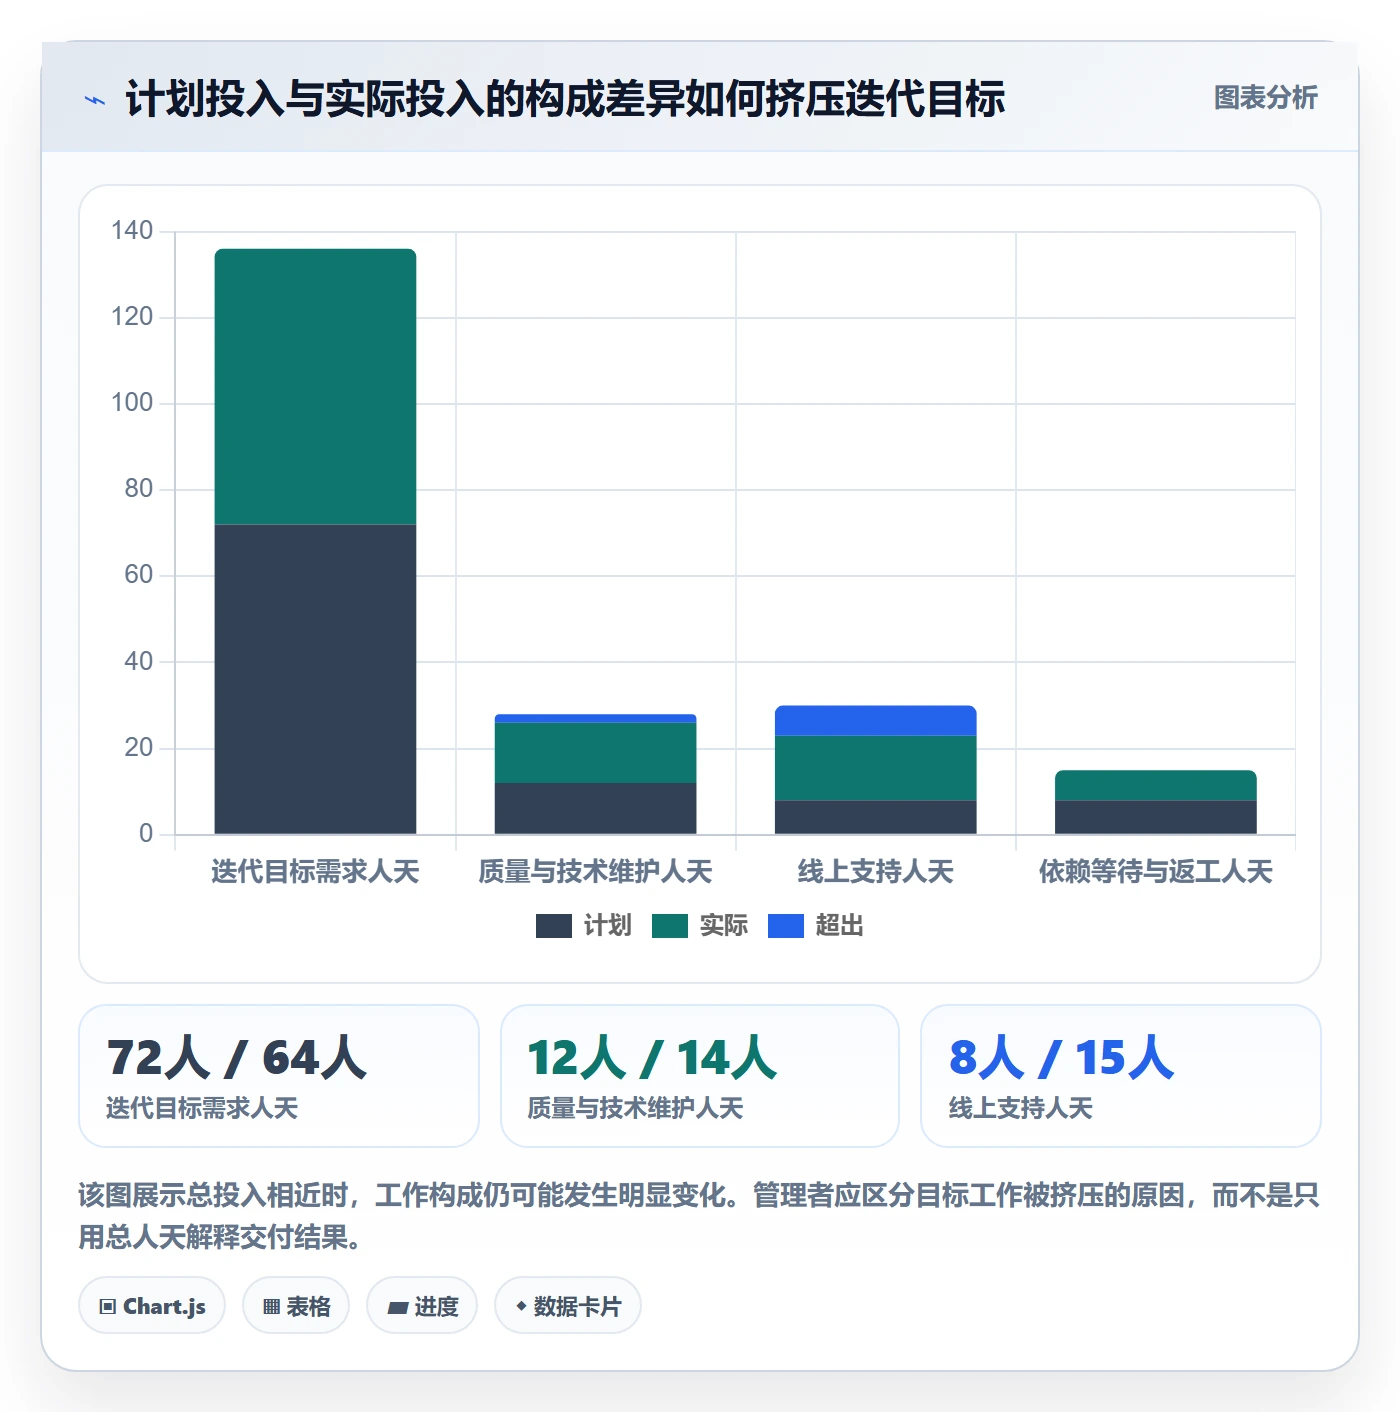1400x1412 pixels.
Task: Click the dark 计划 segment of 迭代目标需求人天 bar
Action: tap(315, 679)
